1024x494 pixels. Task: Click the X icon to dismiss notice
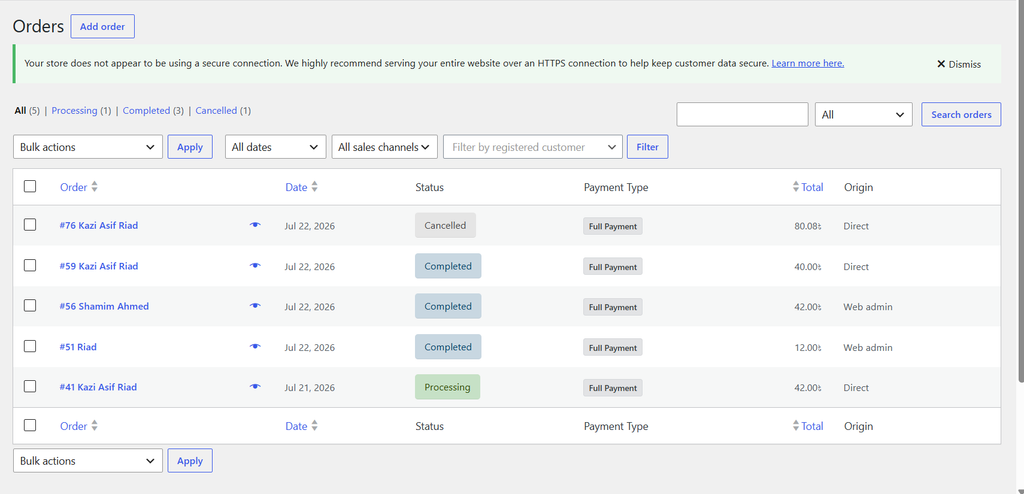(x=941, y=64)
